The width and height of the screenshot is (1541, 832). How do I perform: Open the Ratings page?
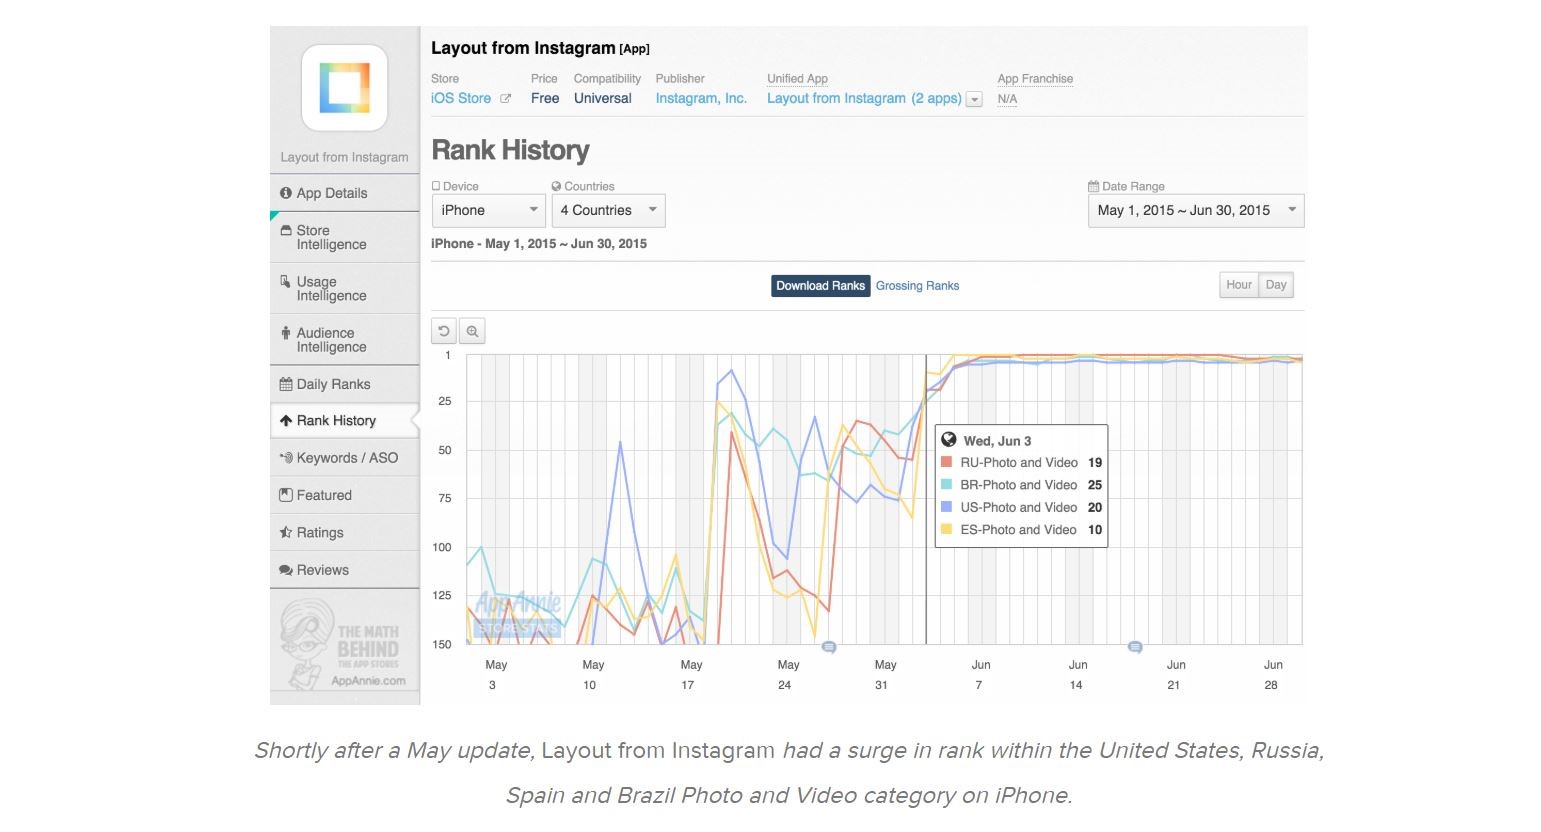point(344,533)
